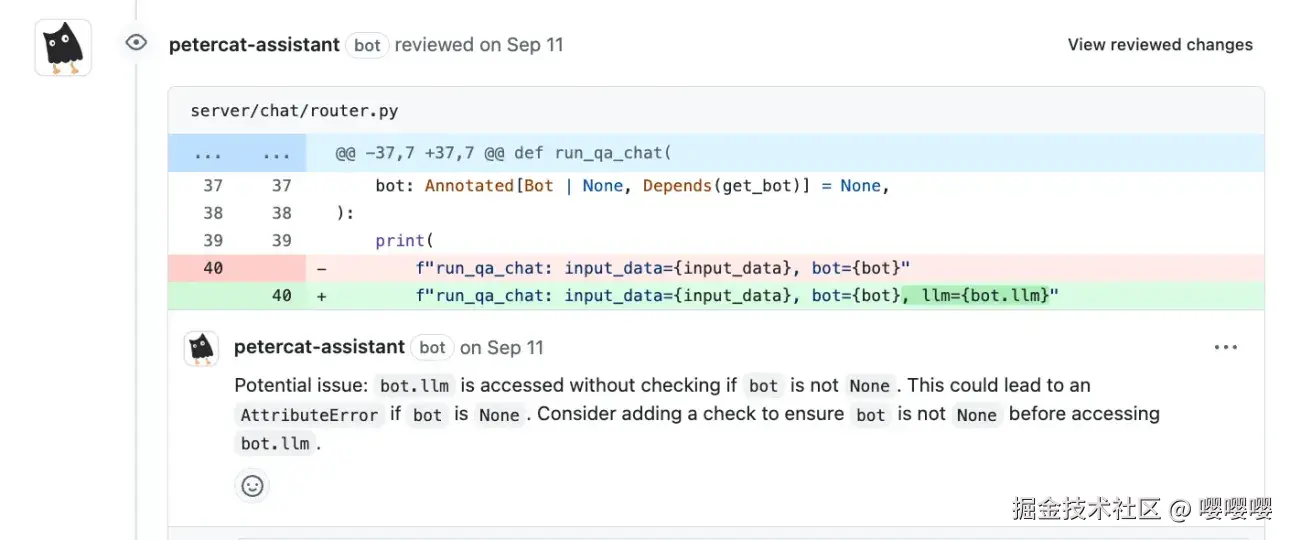The width and height of the screenshot is (1290, 540).
Task: Select added line number 40
Action: click(x=281, y=295)
